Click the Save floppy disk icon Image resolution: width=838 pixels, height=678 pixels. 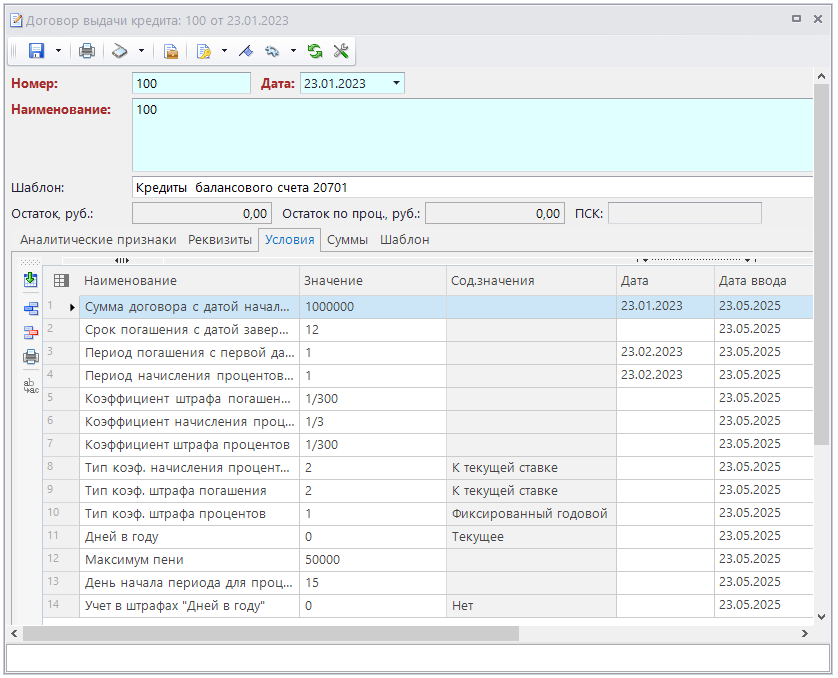pos(37,51)
